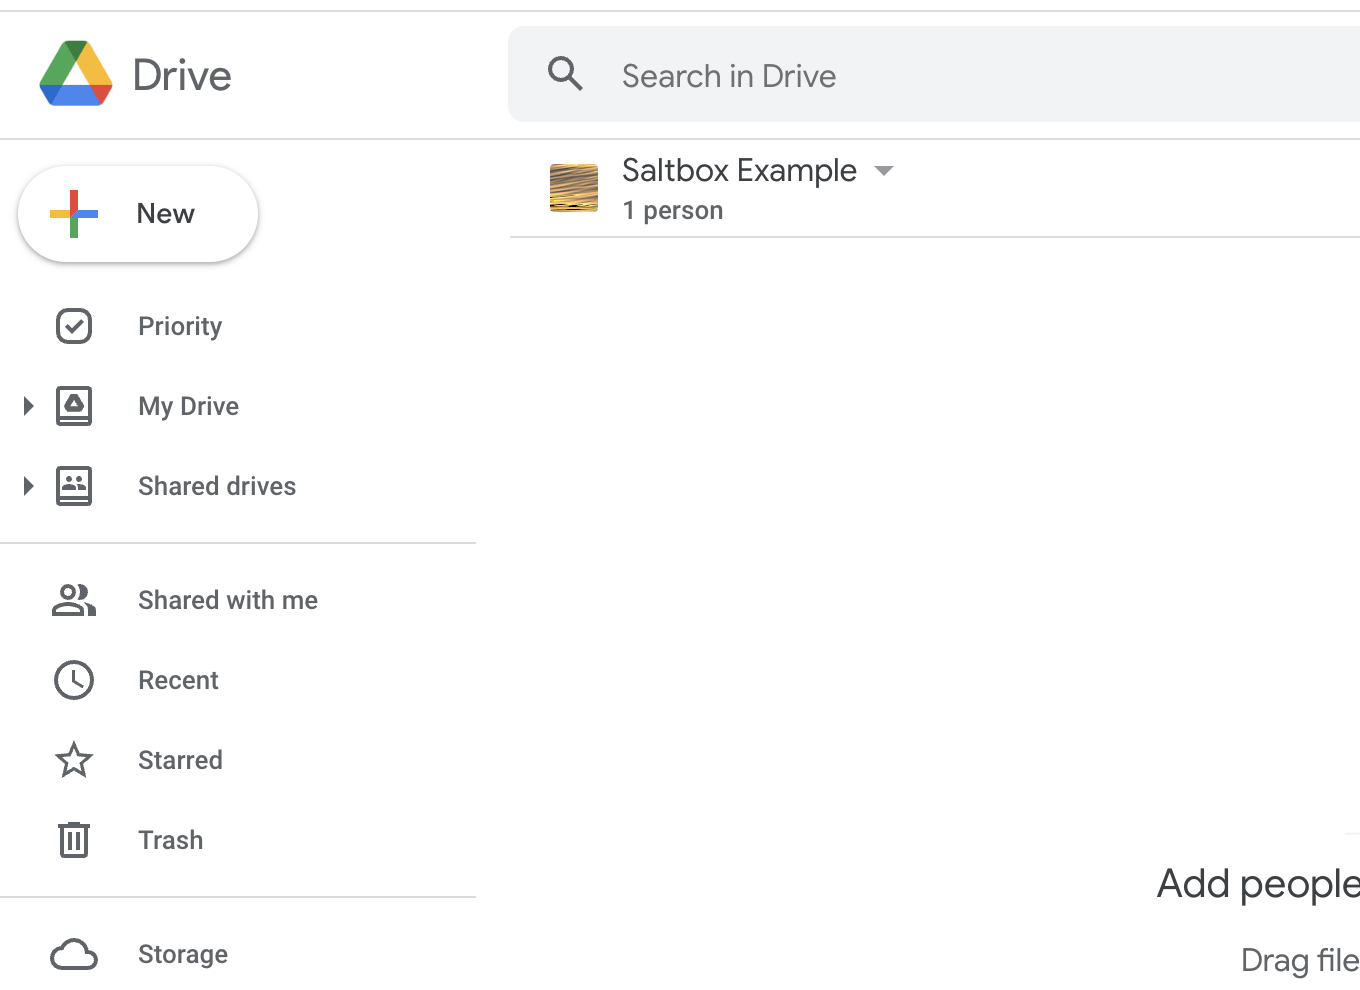Expand the Shared drives tree arrow
The width and height of the screenshot is (1360, 990).
pyautogui.click(x=28, y=486)
